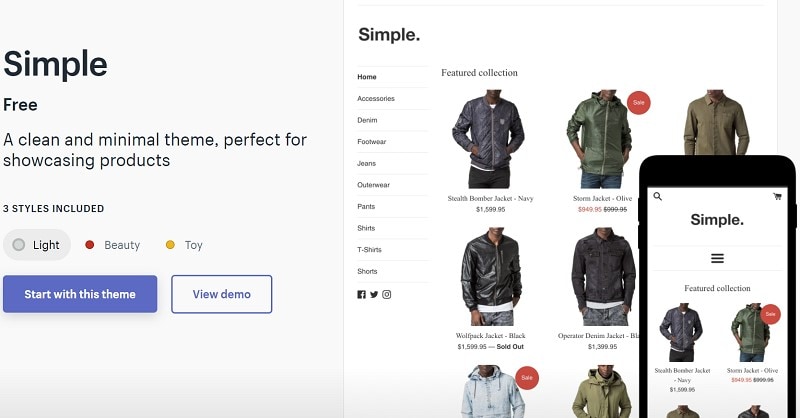
Task: Click the red Beauty color dot
Action: click(90, 245)
